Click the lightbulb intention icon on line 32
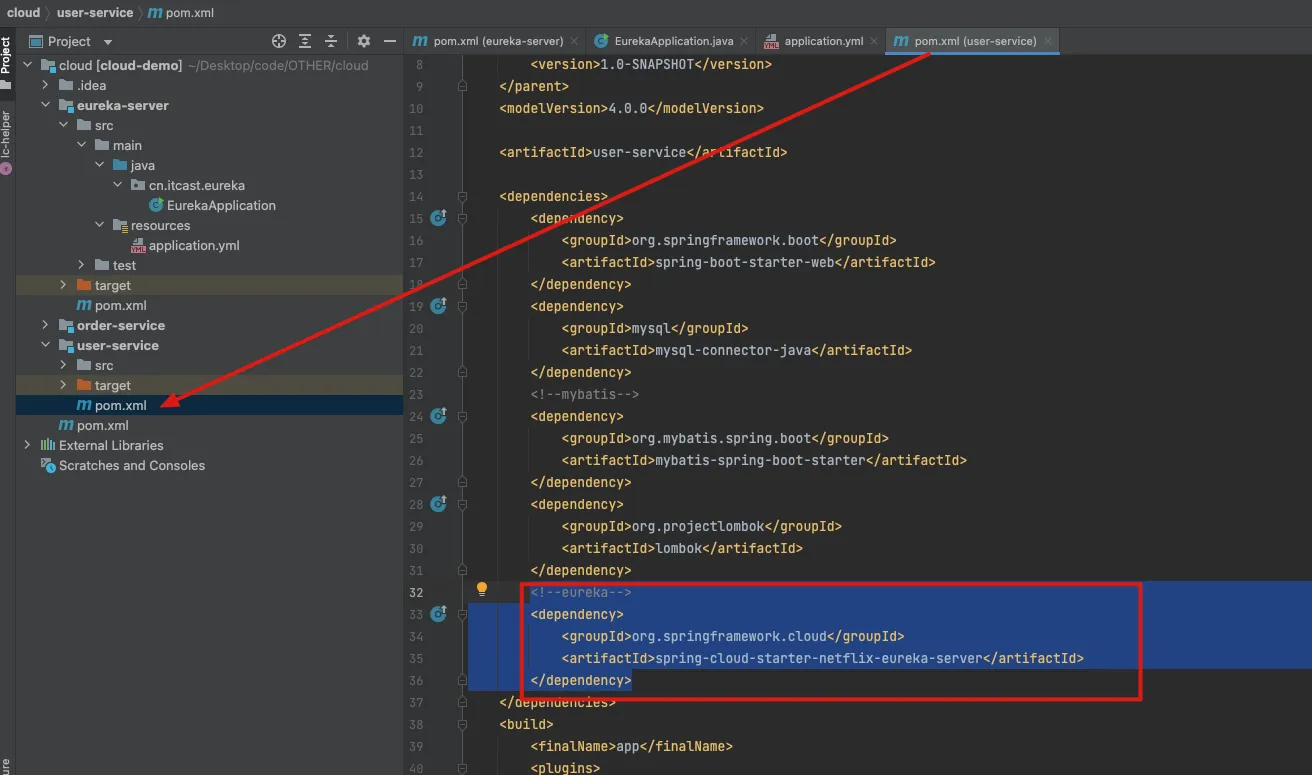Image resolution: width=1312 pixels, height=775 pixels. (x=481, y=589)
